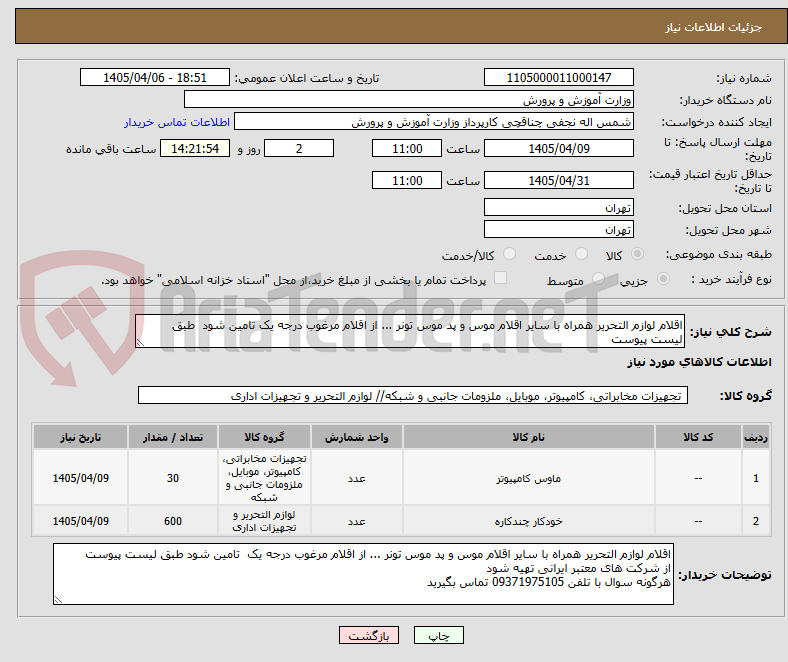Click the تعداد / مقدار column header
The height and width of the screenshot is (662, 788).
pos(173,437)
